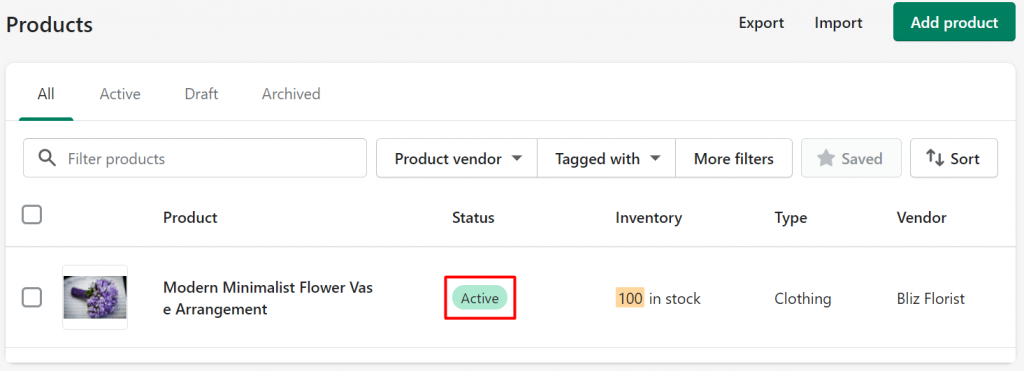The height and width of the screenshot is (371, 1024).
Task: Click the Filter products search field
Action: (x=195, y=158)
